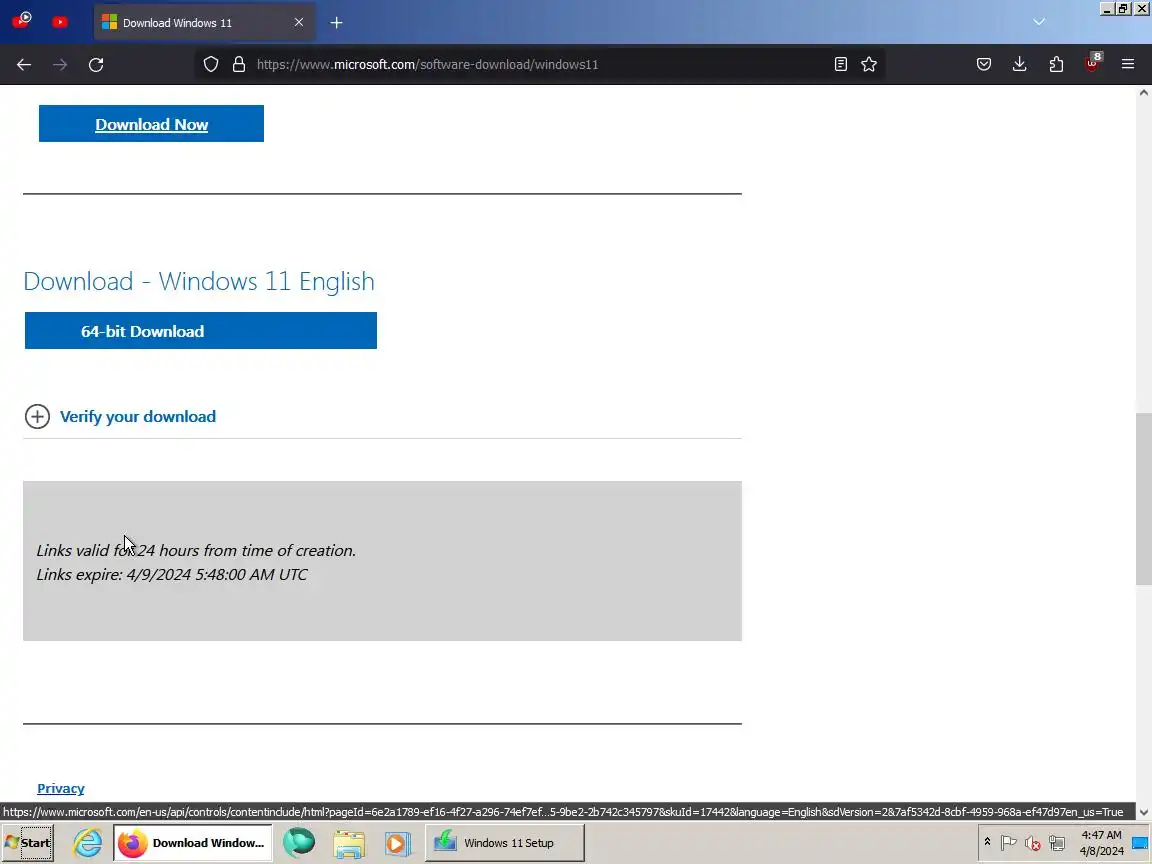The image size is (1152, 864).
Task: Open the Action Center flag icon
Action: pyautogui.click(x=1009, y=843)
